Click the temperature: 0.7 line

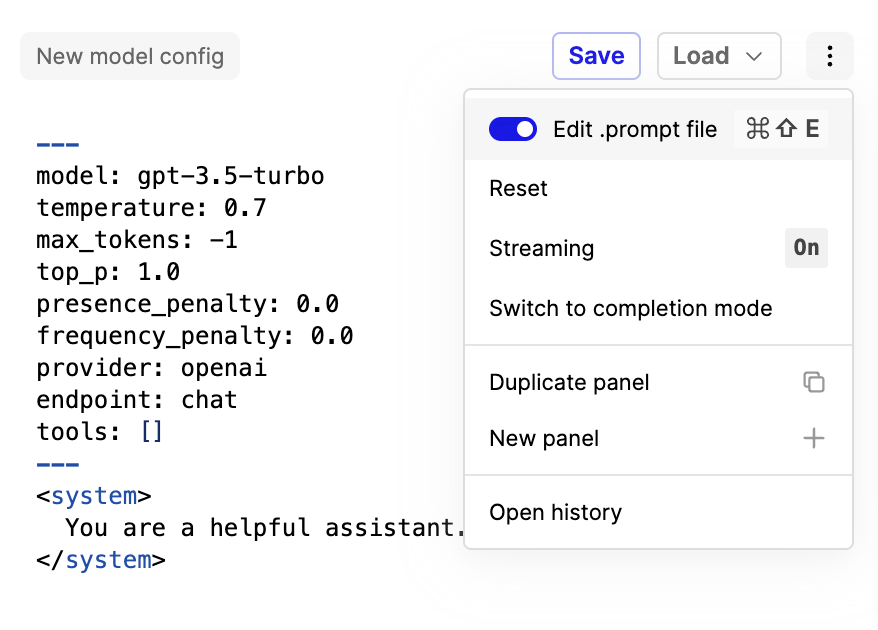pyautogui.click(x=151, y=208)
